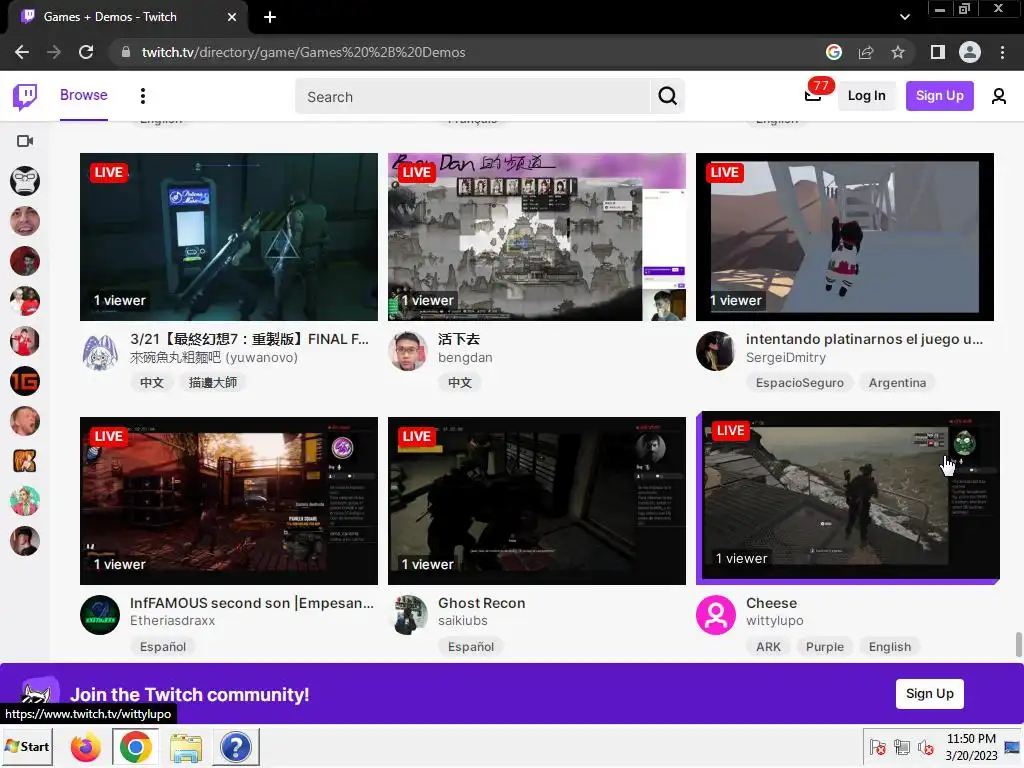Select the Español tag under Etheriasdraxx
The height and width of the screenshot is (768, 1024).
tap(163, 647)
